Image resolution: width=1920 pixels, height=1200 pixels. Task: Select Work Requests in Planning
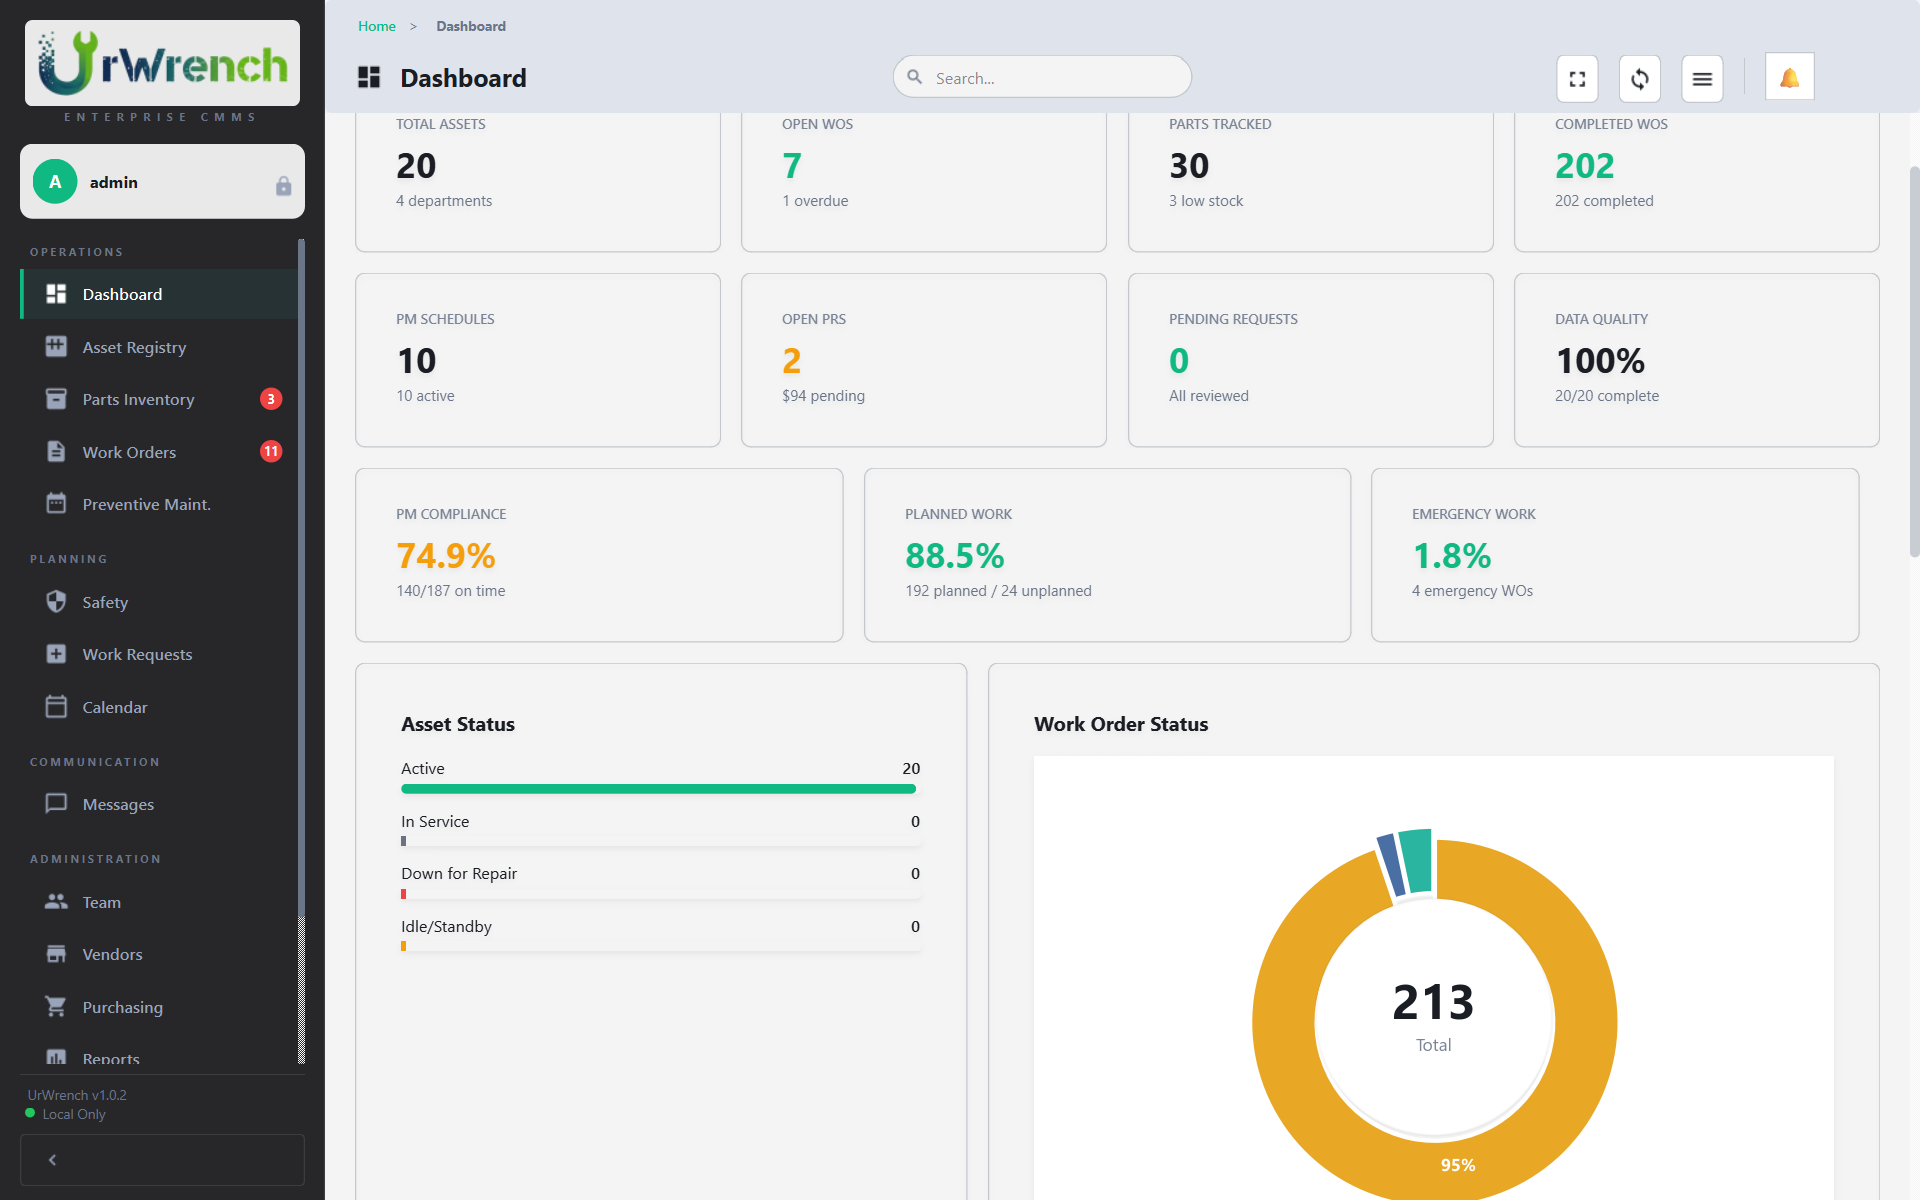click(x=137, y=654)
